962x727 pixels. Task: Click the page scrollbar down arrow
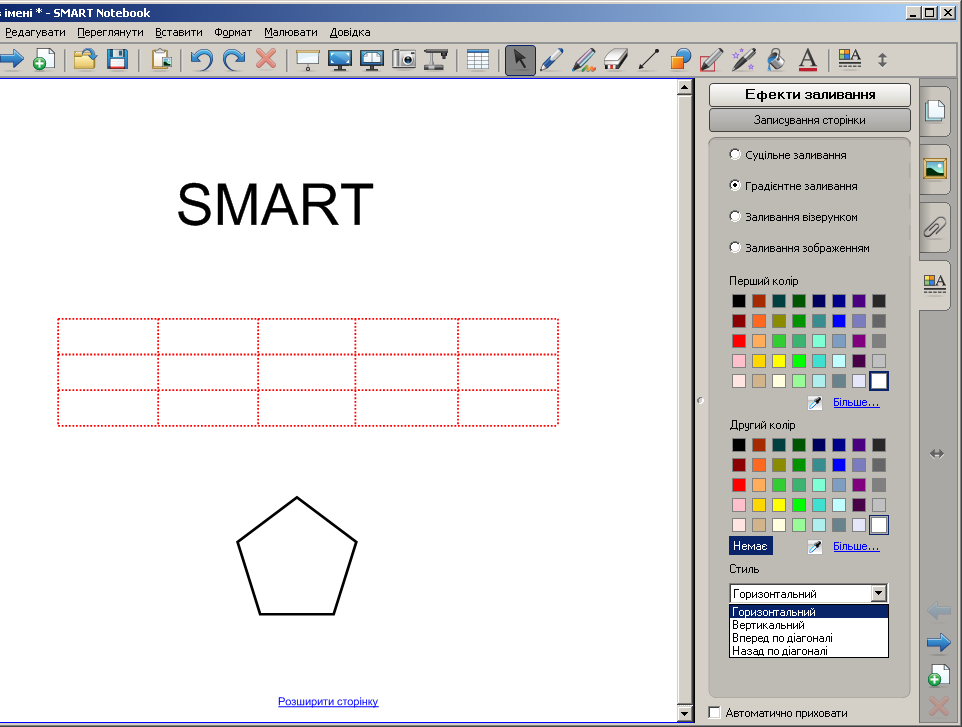coord(685,713)
